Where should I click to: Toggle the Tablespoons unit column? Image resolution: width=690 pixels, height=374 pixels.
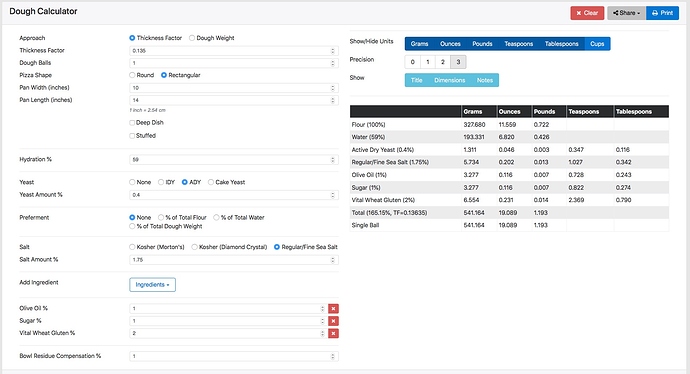pos(562,44)
